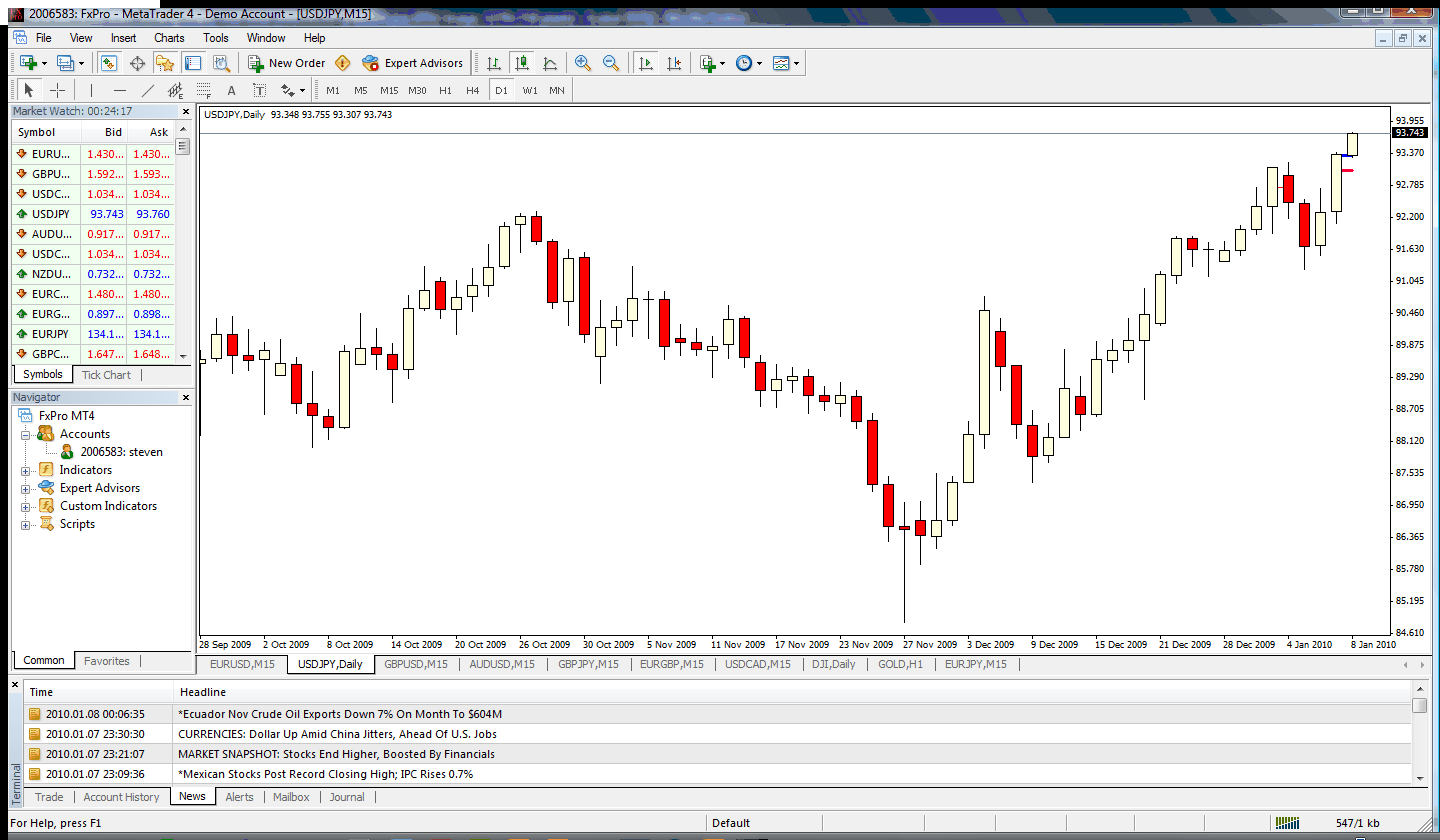Image resolution: width=1440 pixels, height=840 pixels.
Task: Open the File menu
Action: [44, 38]
